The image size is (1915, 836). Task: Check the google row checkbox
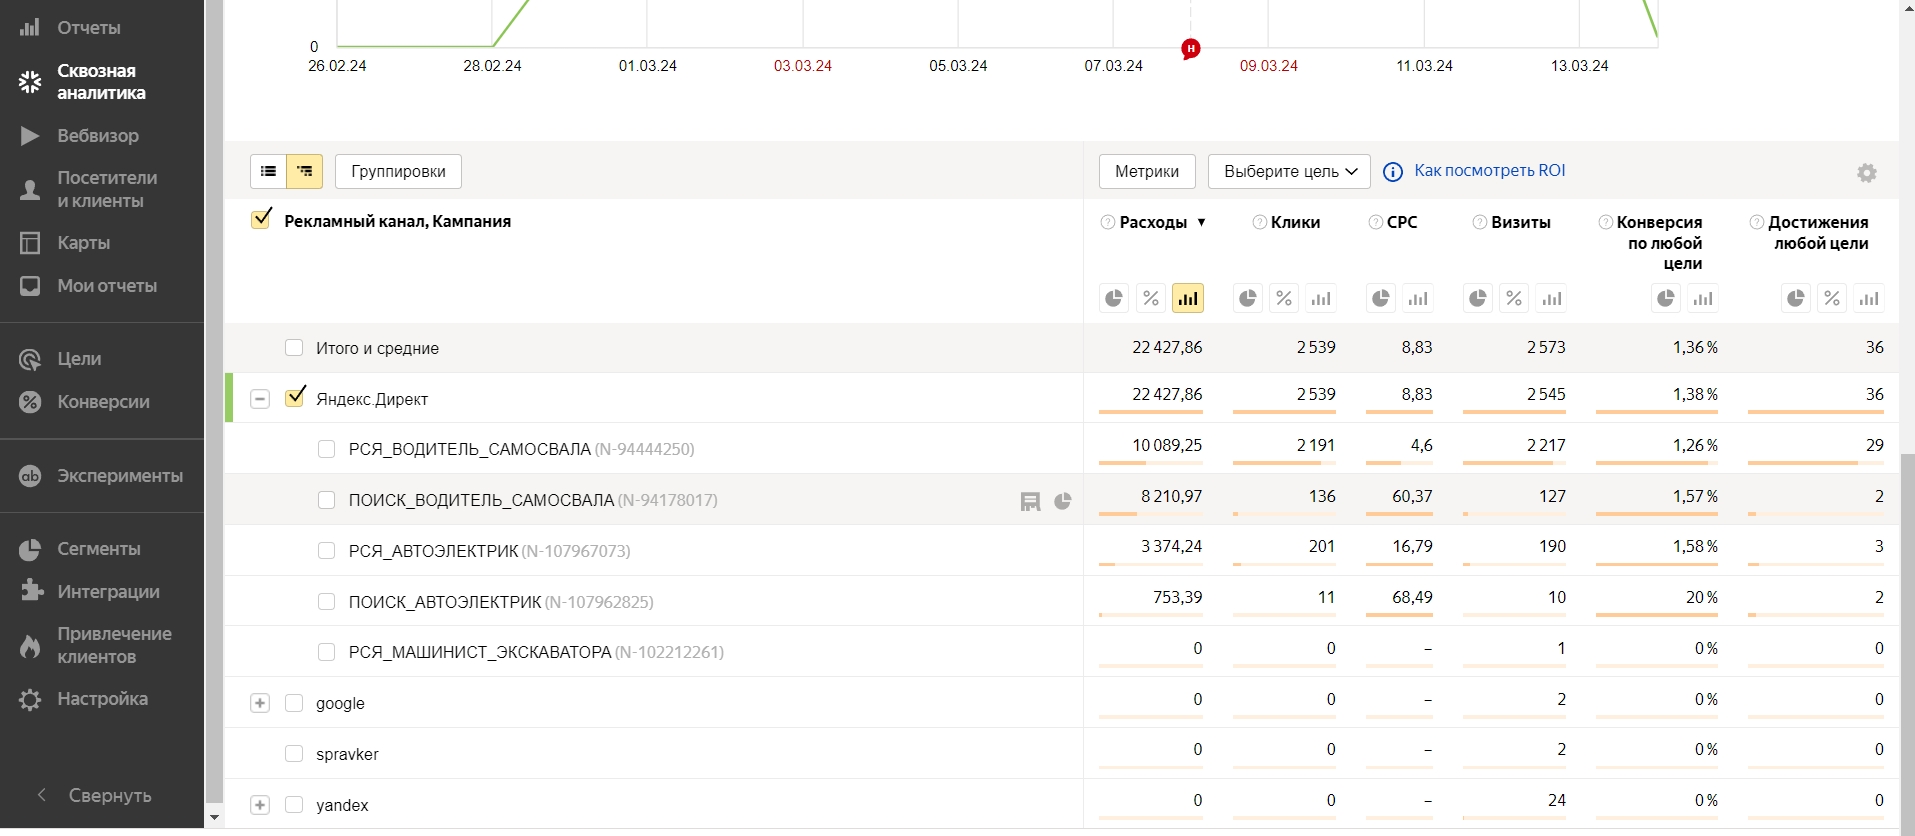point(294,703)
